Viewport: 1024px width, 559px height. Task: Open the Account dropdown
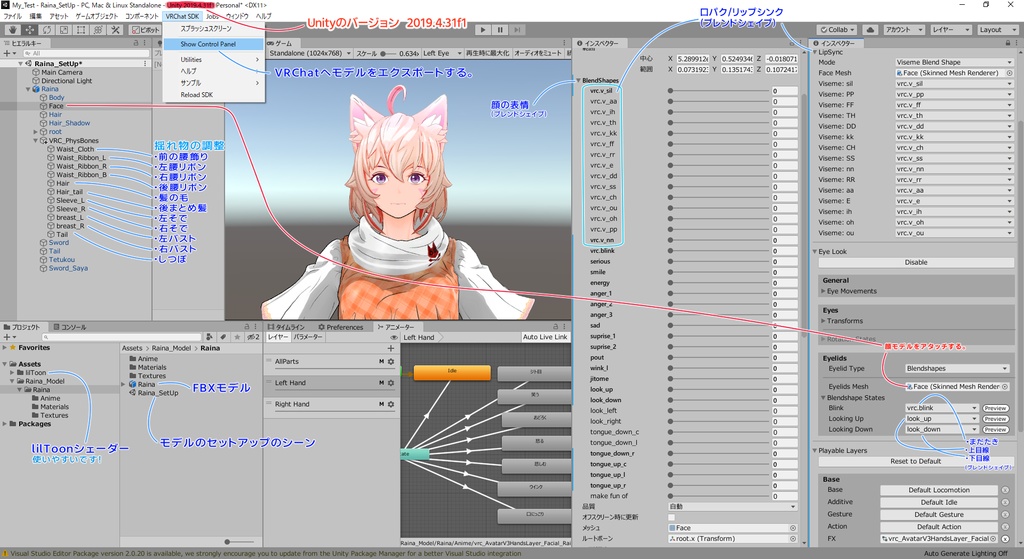pos(904,29)
